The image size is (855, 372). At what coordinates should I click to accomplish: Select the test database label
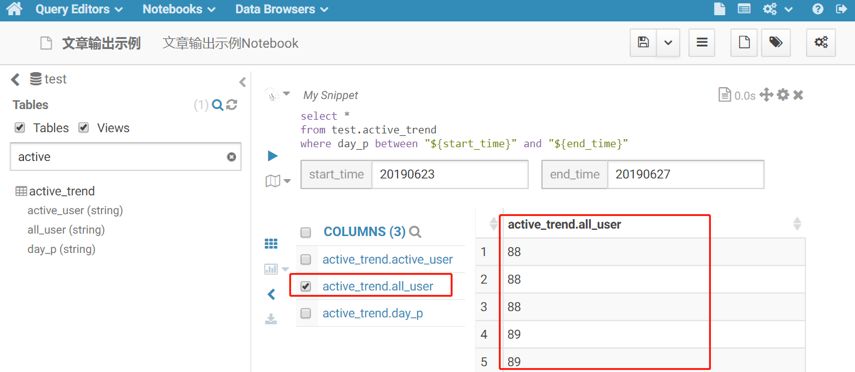click(x=55, y=79)
